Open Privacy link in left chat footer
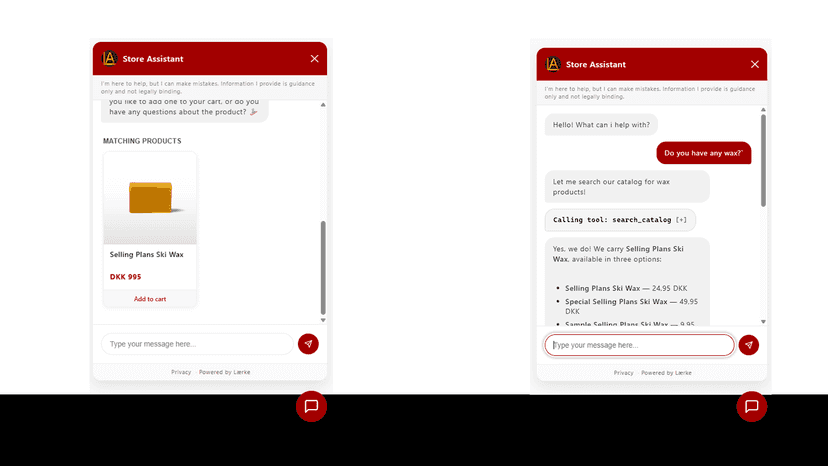This screenshot has width=828, height=466. tap(181, 372)
